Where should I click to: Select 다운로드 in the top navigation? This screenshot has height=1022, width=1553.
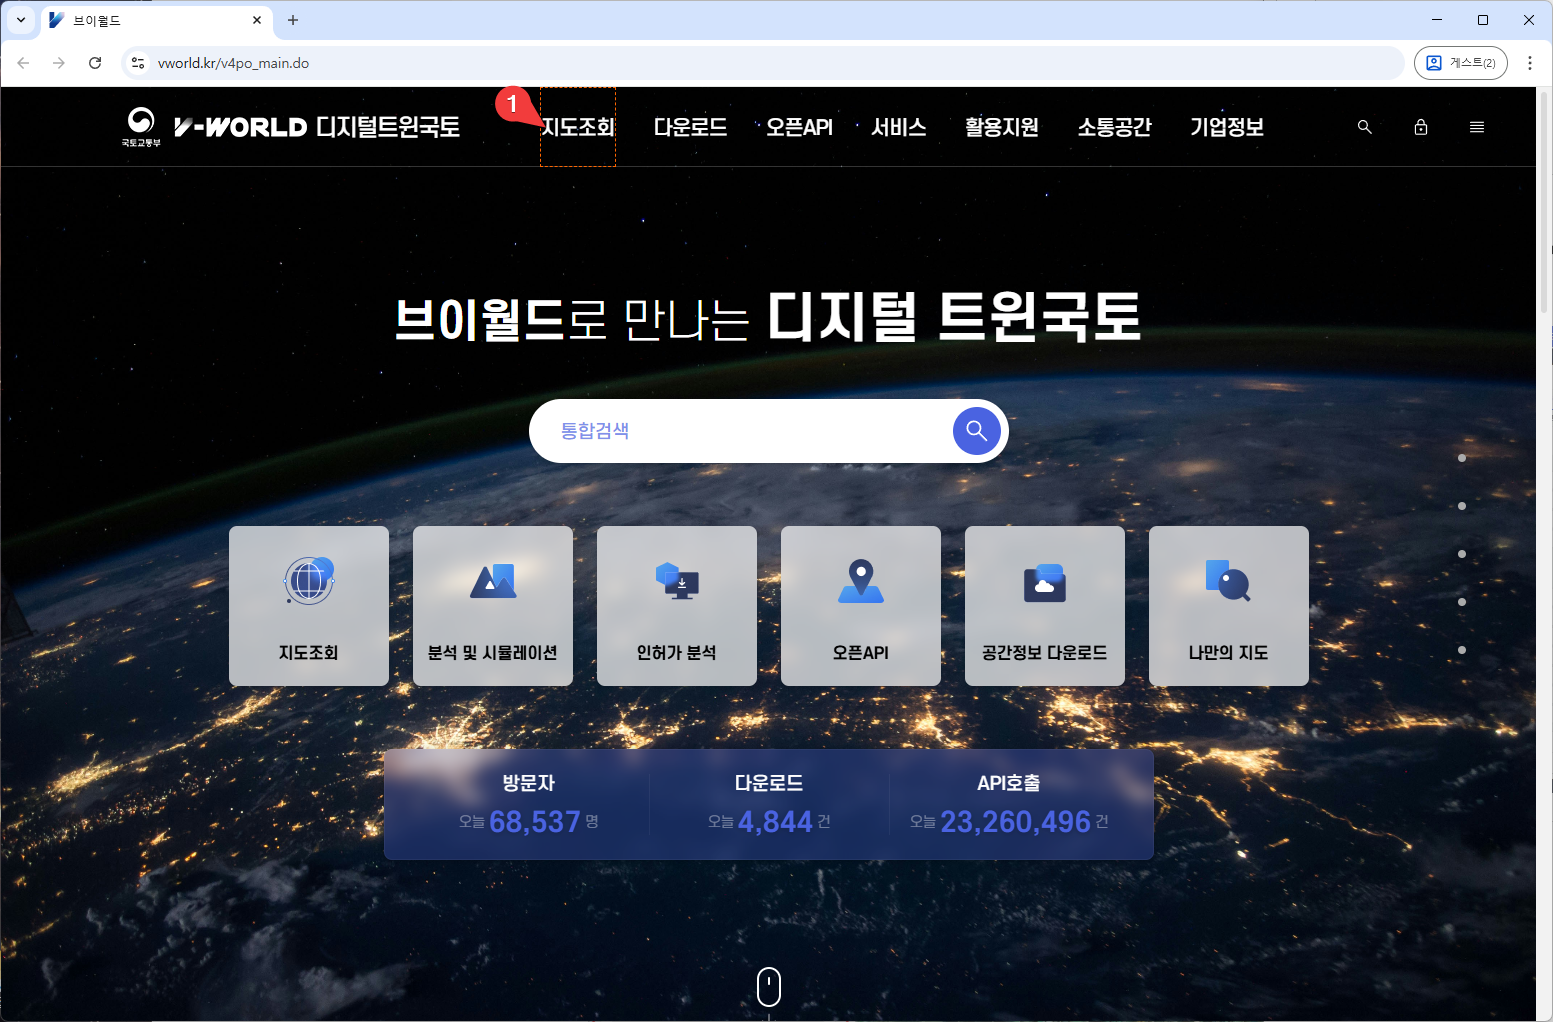pyautogui.click(x=690, y=127)
